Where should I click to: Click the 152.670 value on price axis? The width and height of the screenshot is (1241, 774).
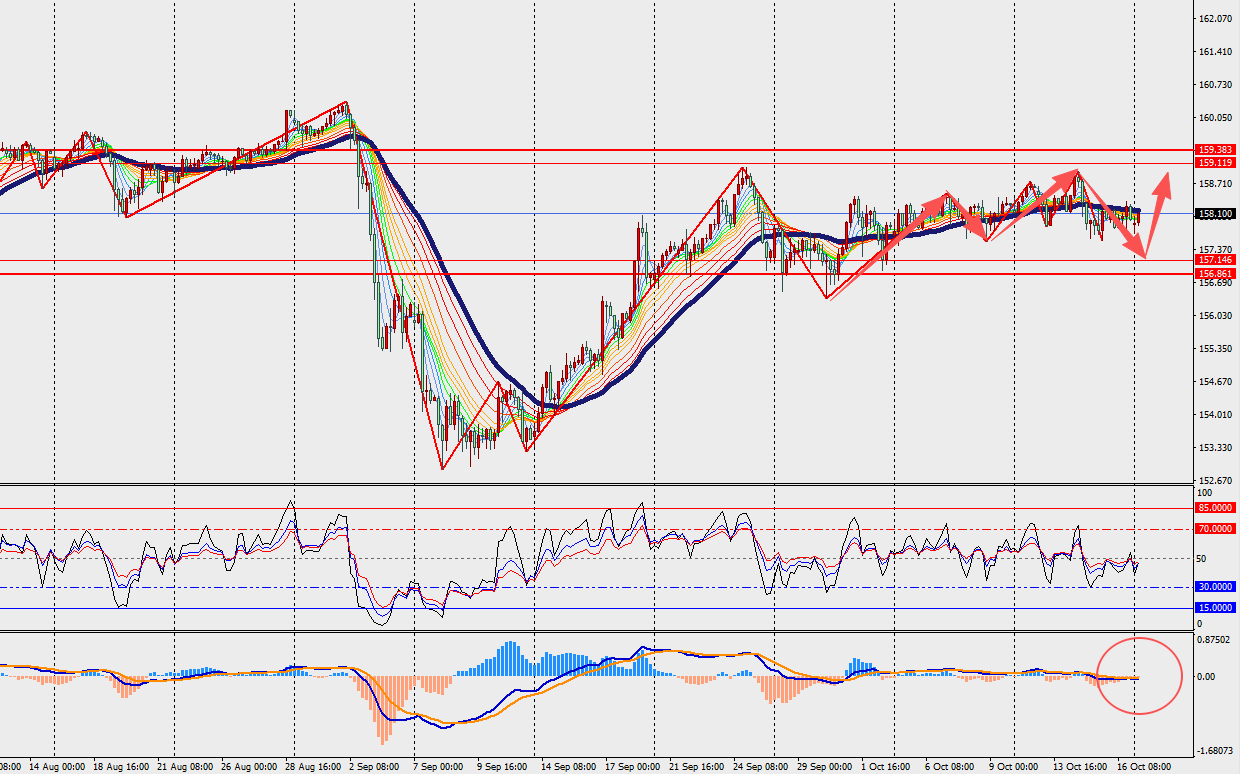(x=1216, y=481)
